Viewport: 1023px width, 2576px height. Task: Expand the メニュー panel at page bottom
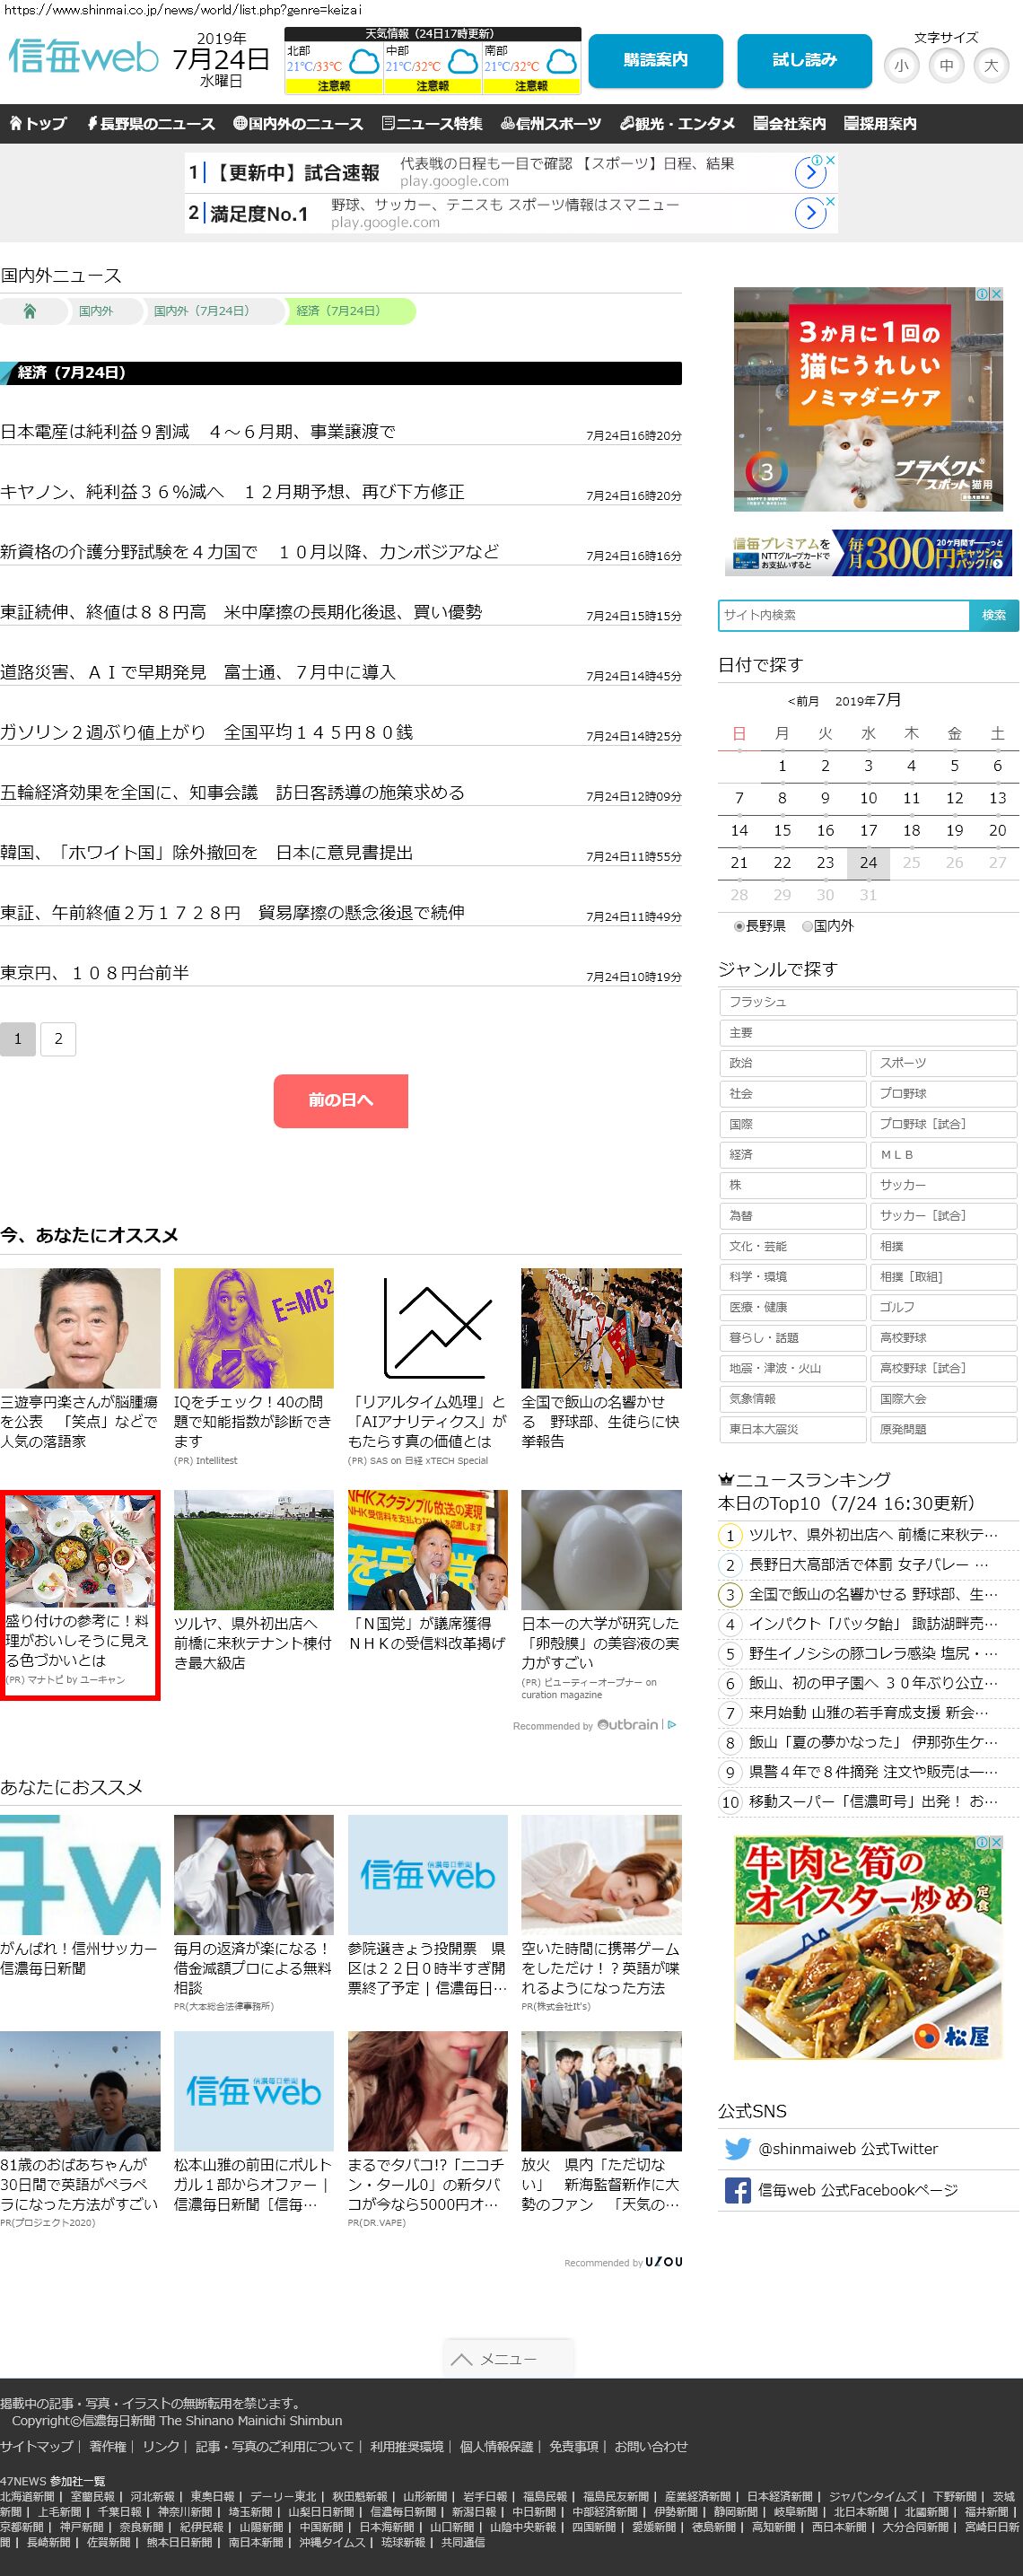[508, 2359]
